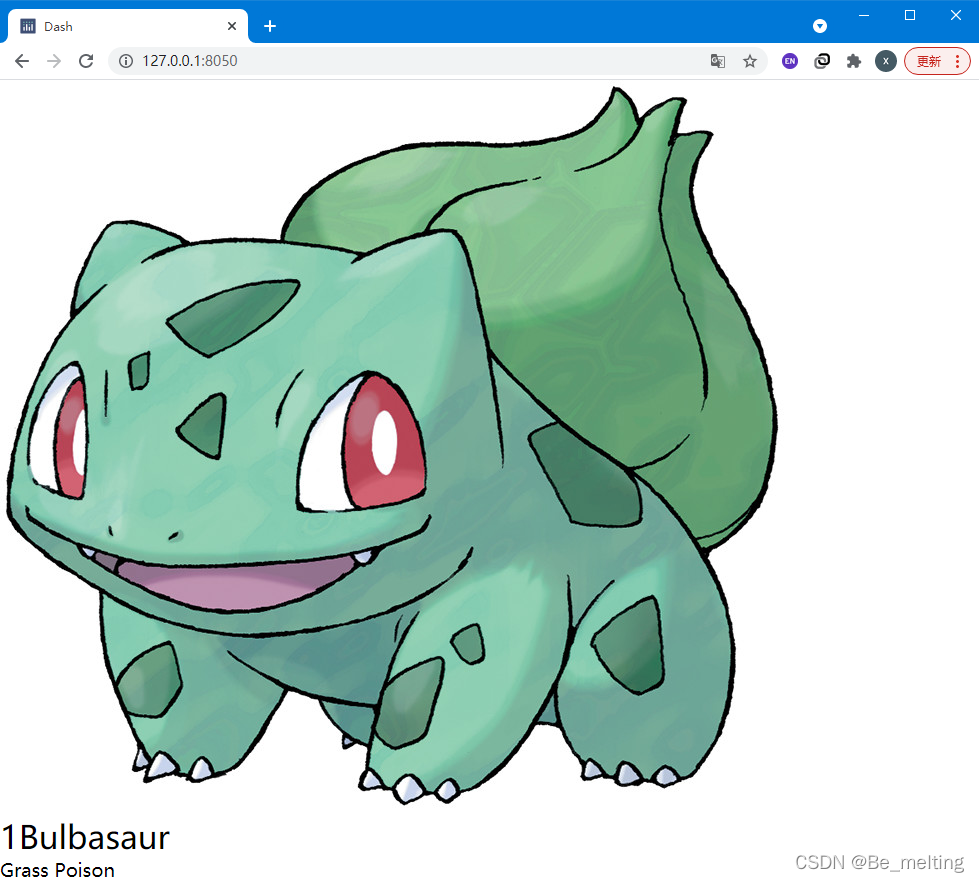Open the profile avatar X
Viewport: 979px width, 882px height.
[885, 61]
